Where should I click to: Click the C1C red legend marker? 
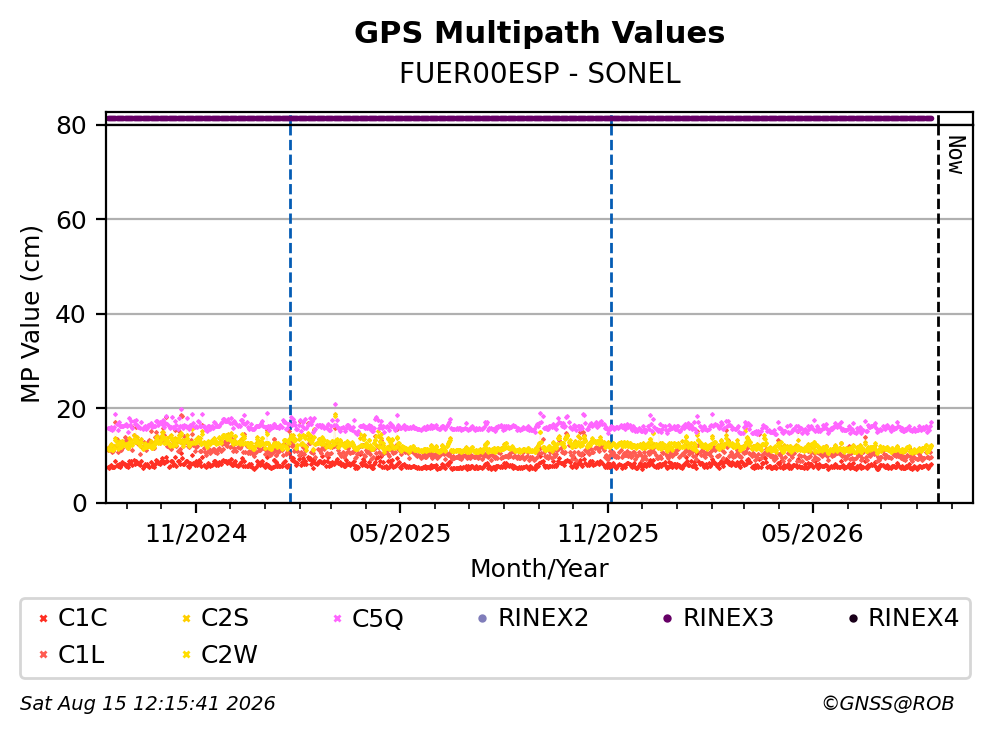point(43,618)
